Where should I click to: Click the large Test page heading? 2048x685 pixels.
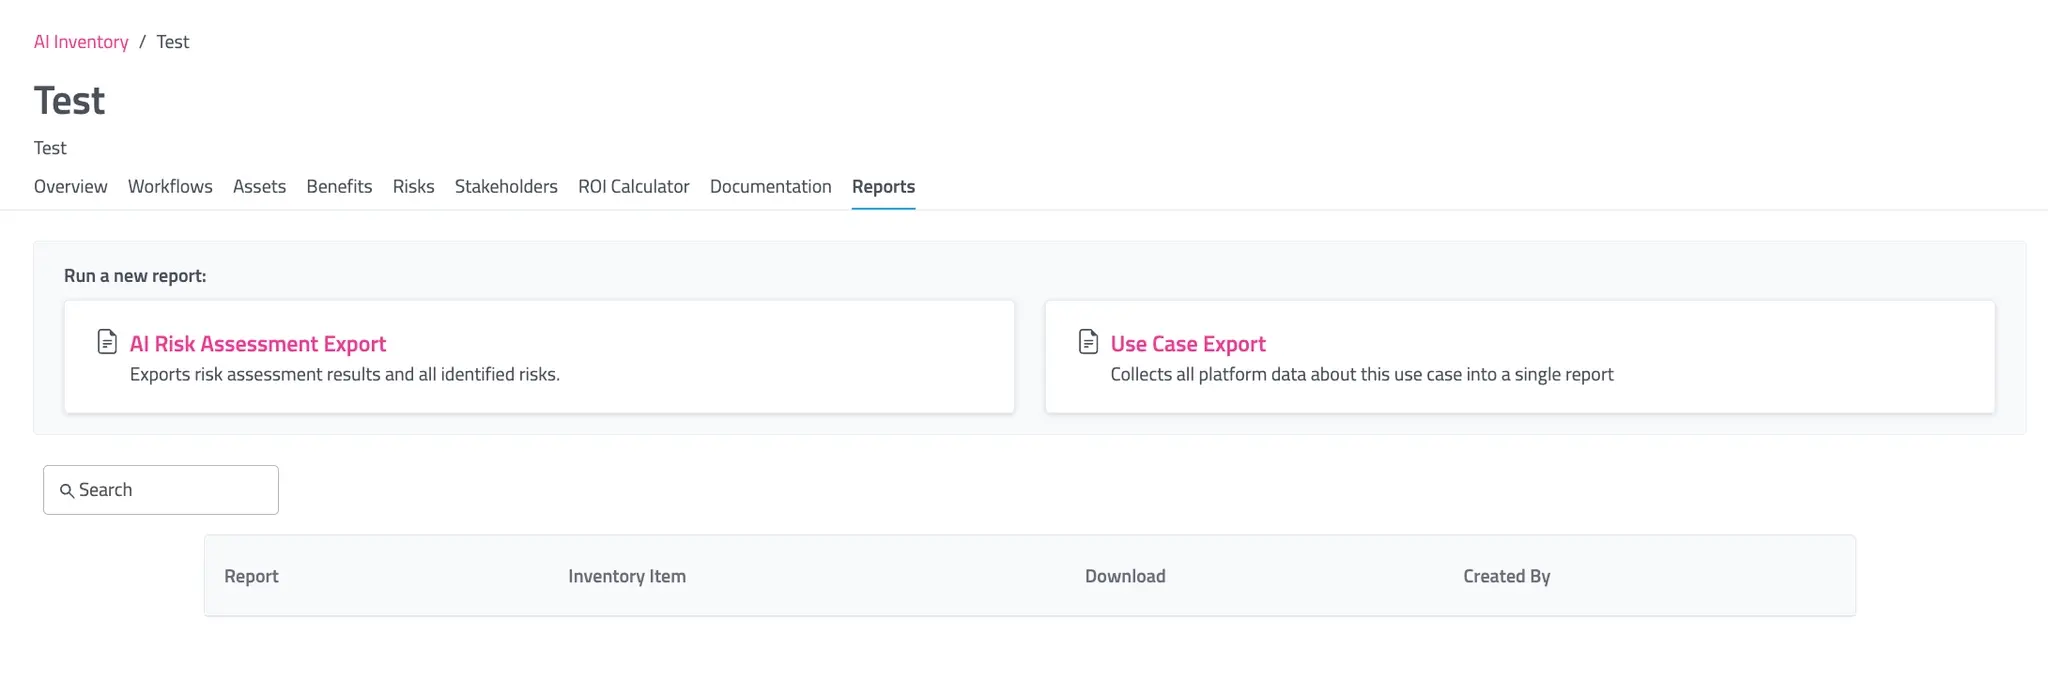coord(69,101)
